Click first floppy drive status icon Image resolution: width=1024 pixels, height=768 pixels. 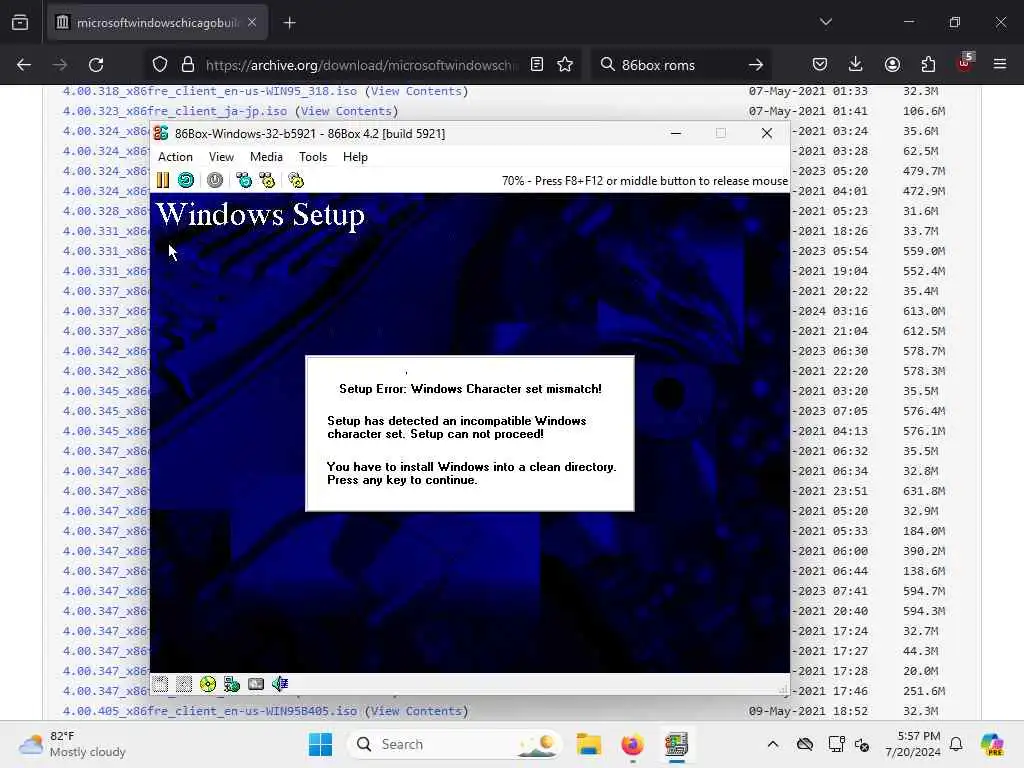coord(161,684)
